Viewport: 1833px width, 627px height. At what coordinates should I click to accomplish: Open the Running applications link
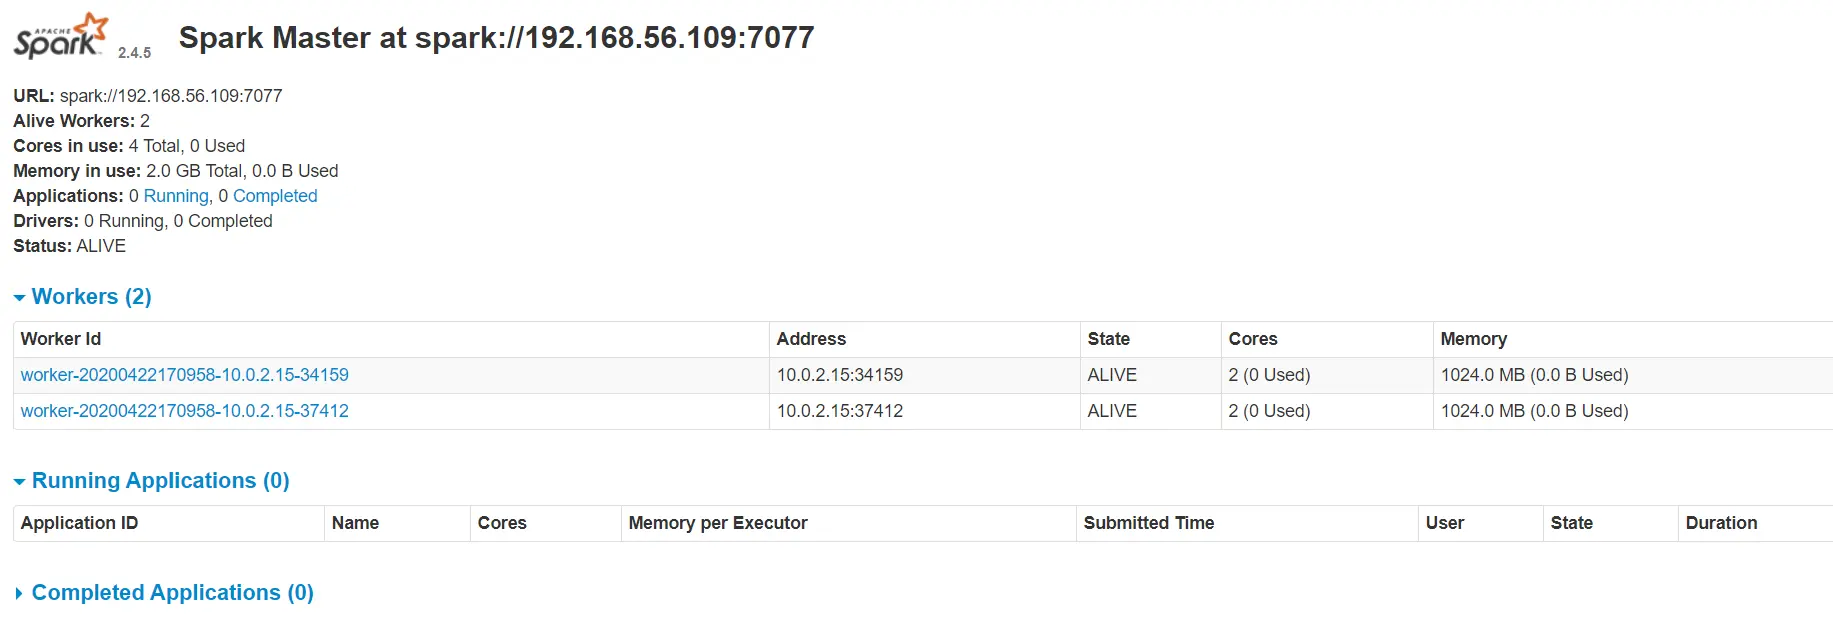(176, 196)
